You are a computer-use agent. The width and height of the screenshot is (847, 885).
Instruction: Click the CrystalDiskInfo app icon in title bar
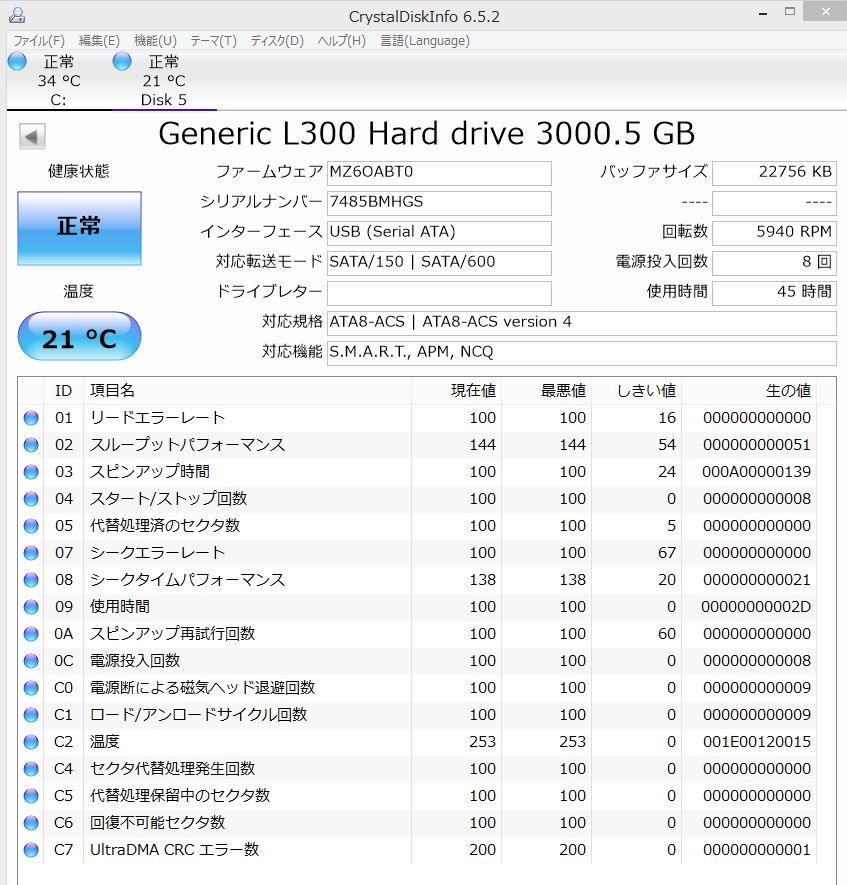16,15
